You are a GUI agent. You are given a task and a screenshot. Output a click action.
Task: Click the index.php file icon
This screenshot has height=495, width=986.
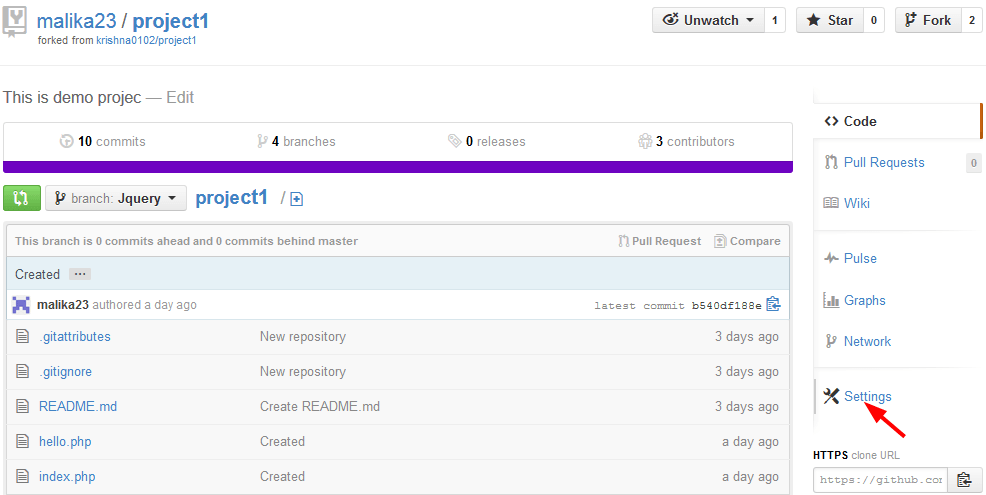pos(23,476)
